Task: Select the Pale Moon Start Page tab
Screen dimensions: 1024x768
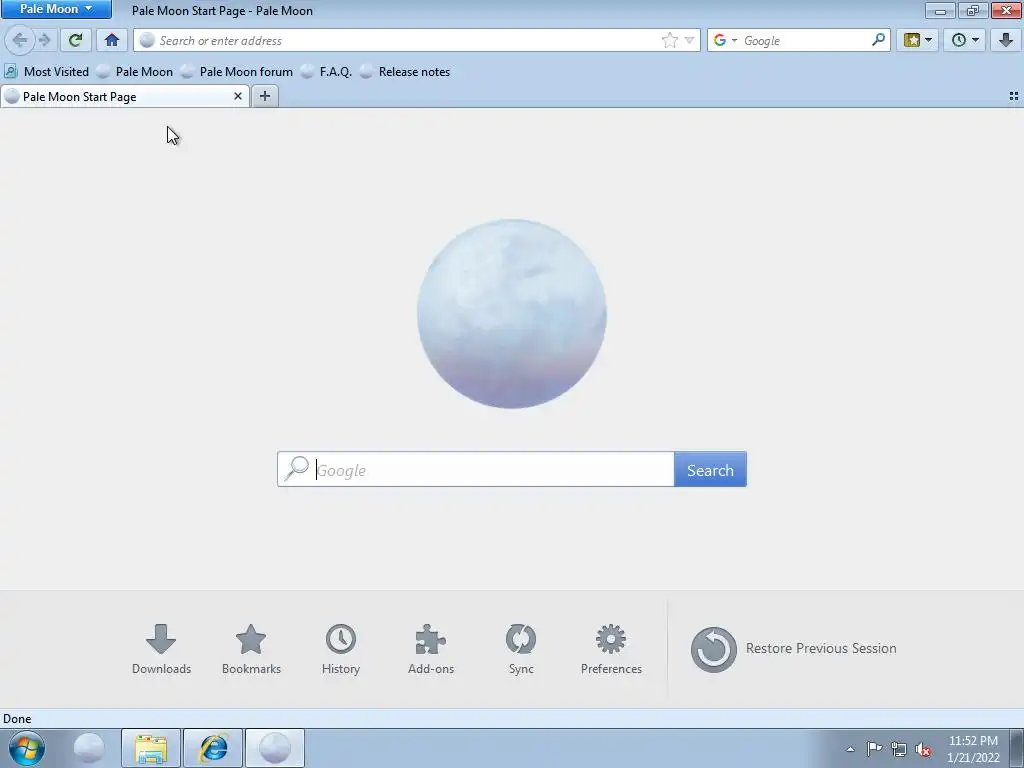Action: coord(124,97)
